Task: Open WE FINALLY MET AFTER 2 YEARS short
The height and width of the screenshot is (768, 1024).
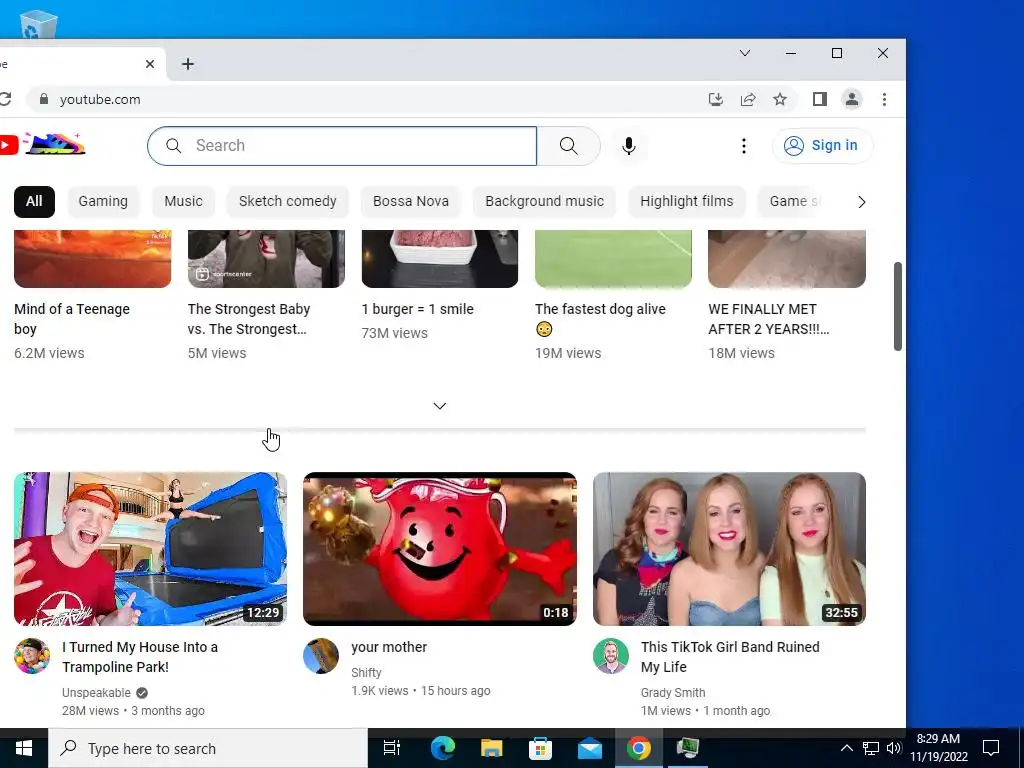Action: (769, 319)
